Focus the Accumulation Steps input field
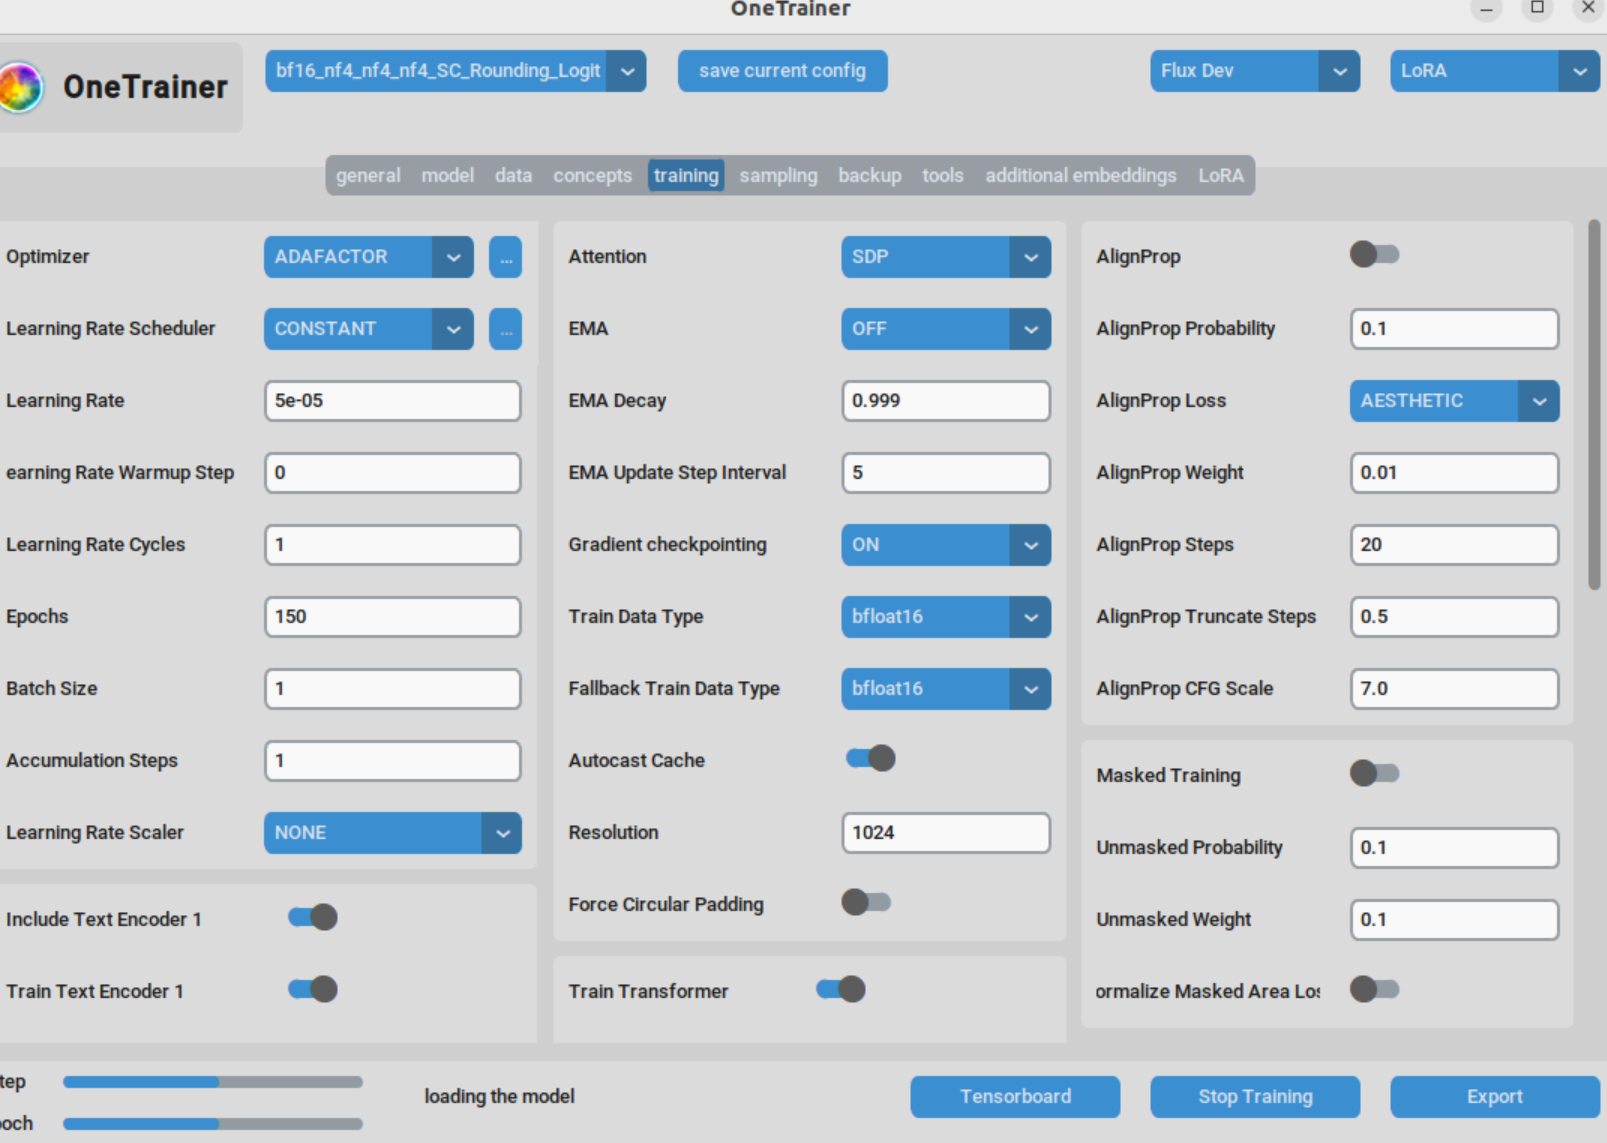Image resolution: width=1607 pixels, height=1143 pixels. pos(393,761)
